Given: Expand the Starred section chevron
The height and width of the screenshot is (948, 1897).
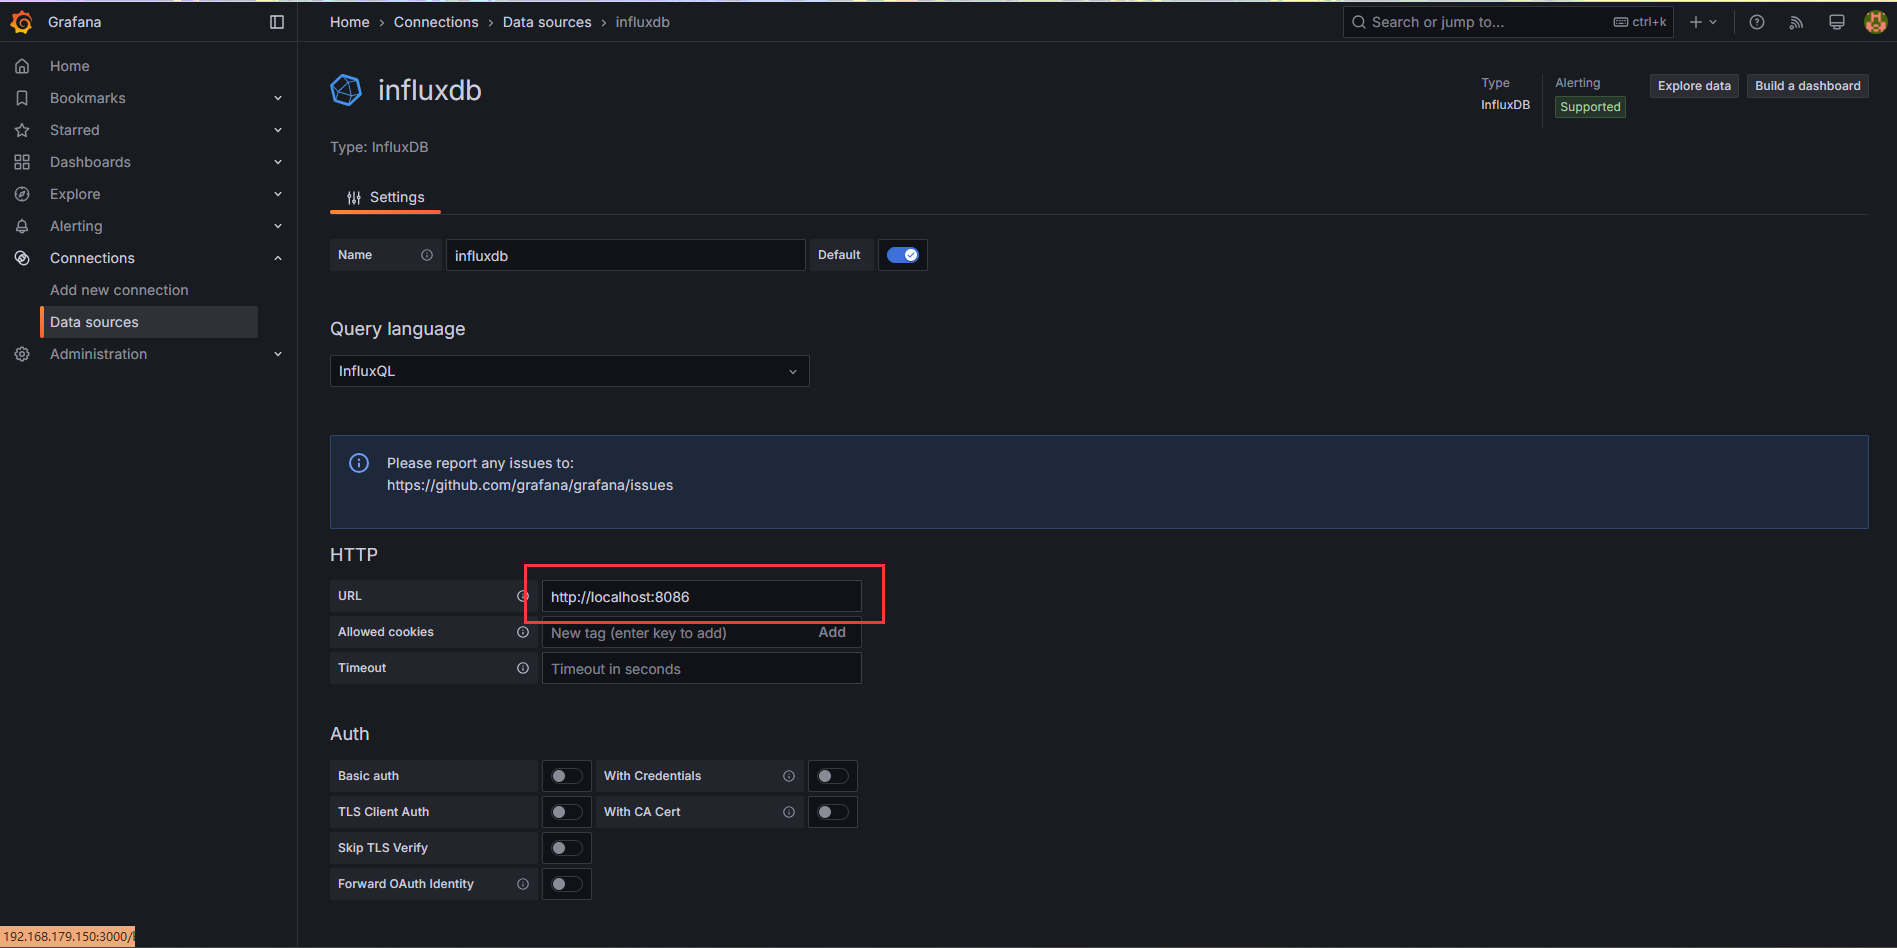Looking at the screenshot, I should click(x=278, y=130).
